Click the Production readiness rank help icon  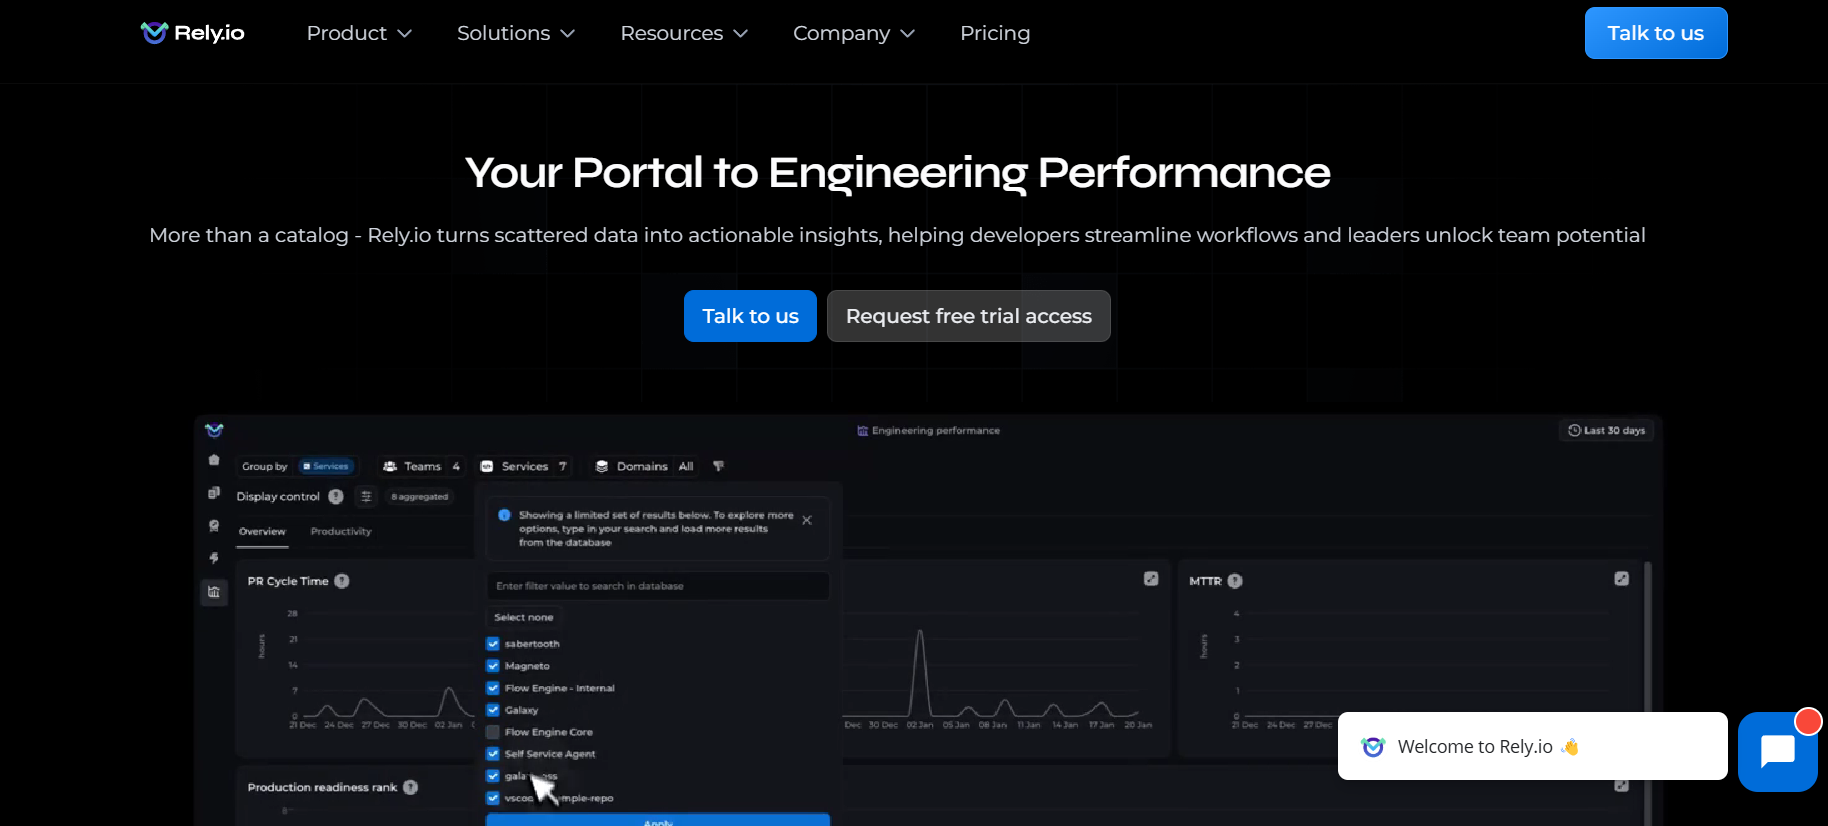click(410, 787)
